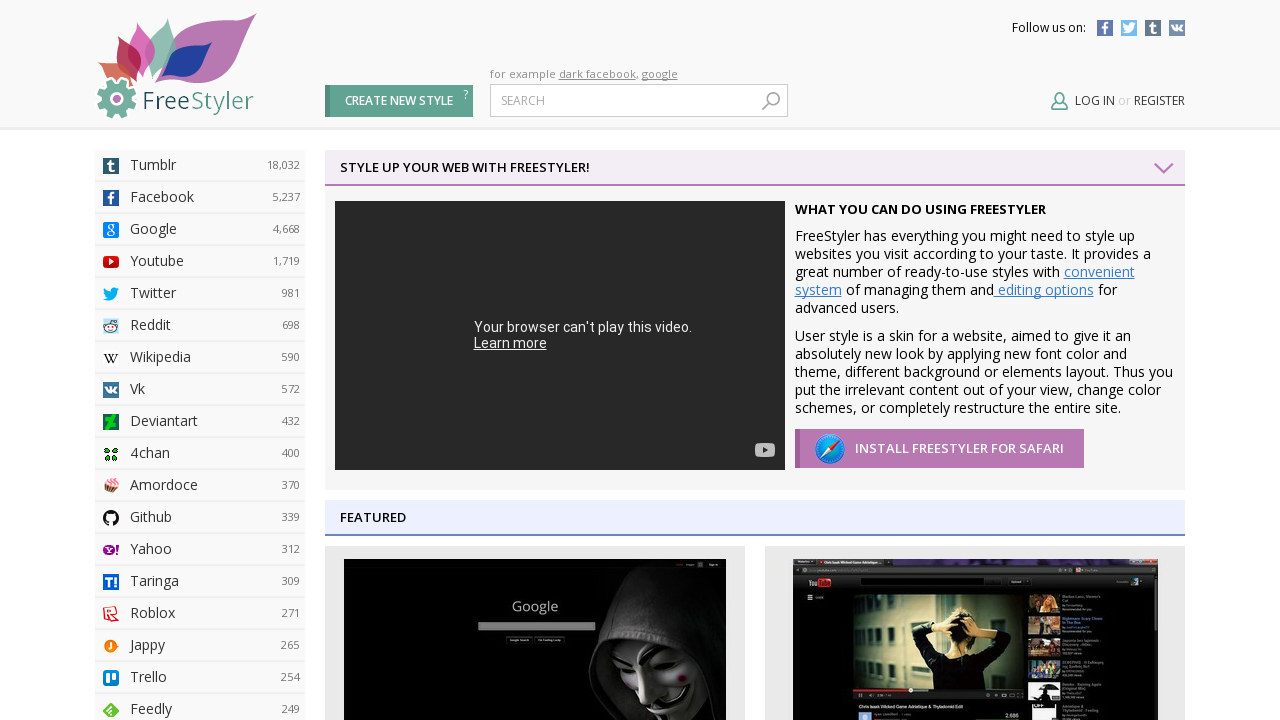
Task: Click the Featured section header
Action: pyautogui.click(x=755, y=518)
